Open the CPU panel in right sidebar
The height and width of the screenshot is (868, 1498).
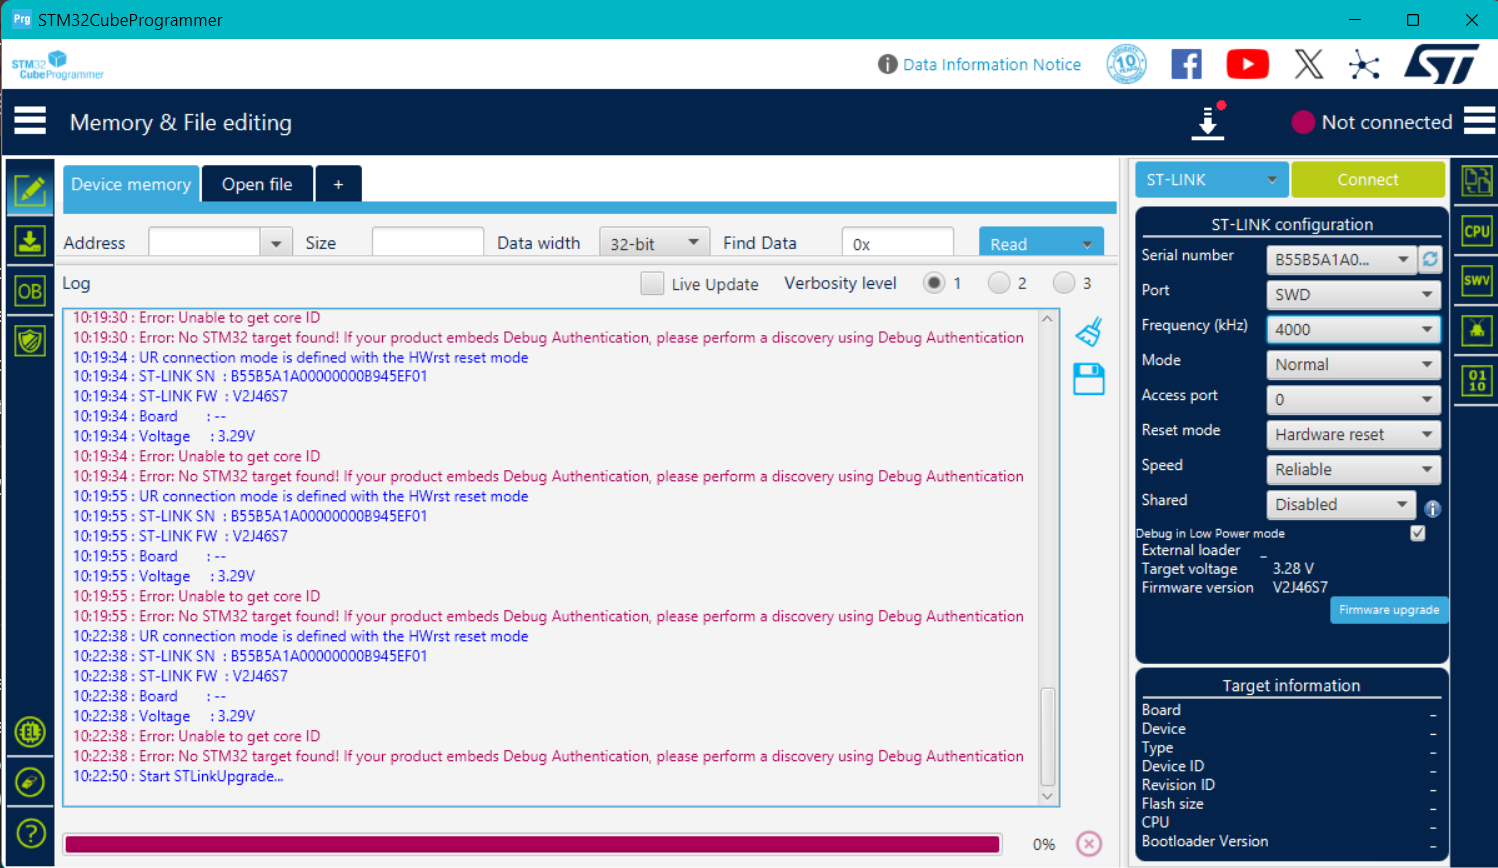(1476, 231)
